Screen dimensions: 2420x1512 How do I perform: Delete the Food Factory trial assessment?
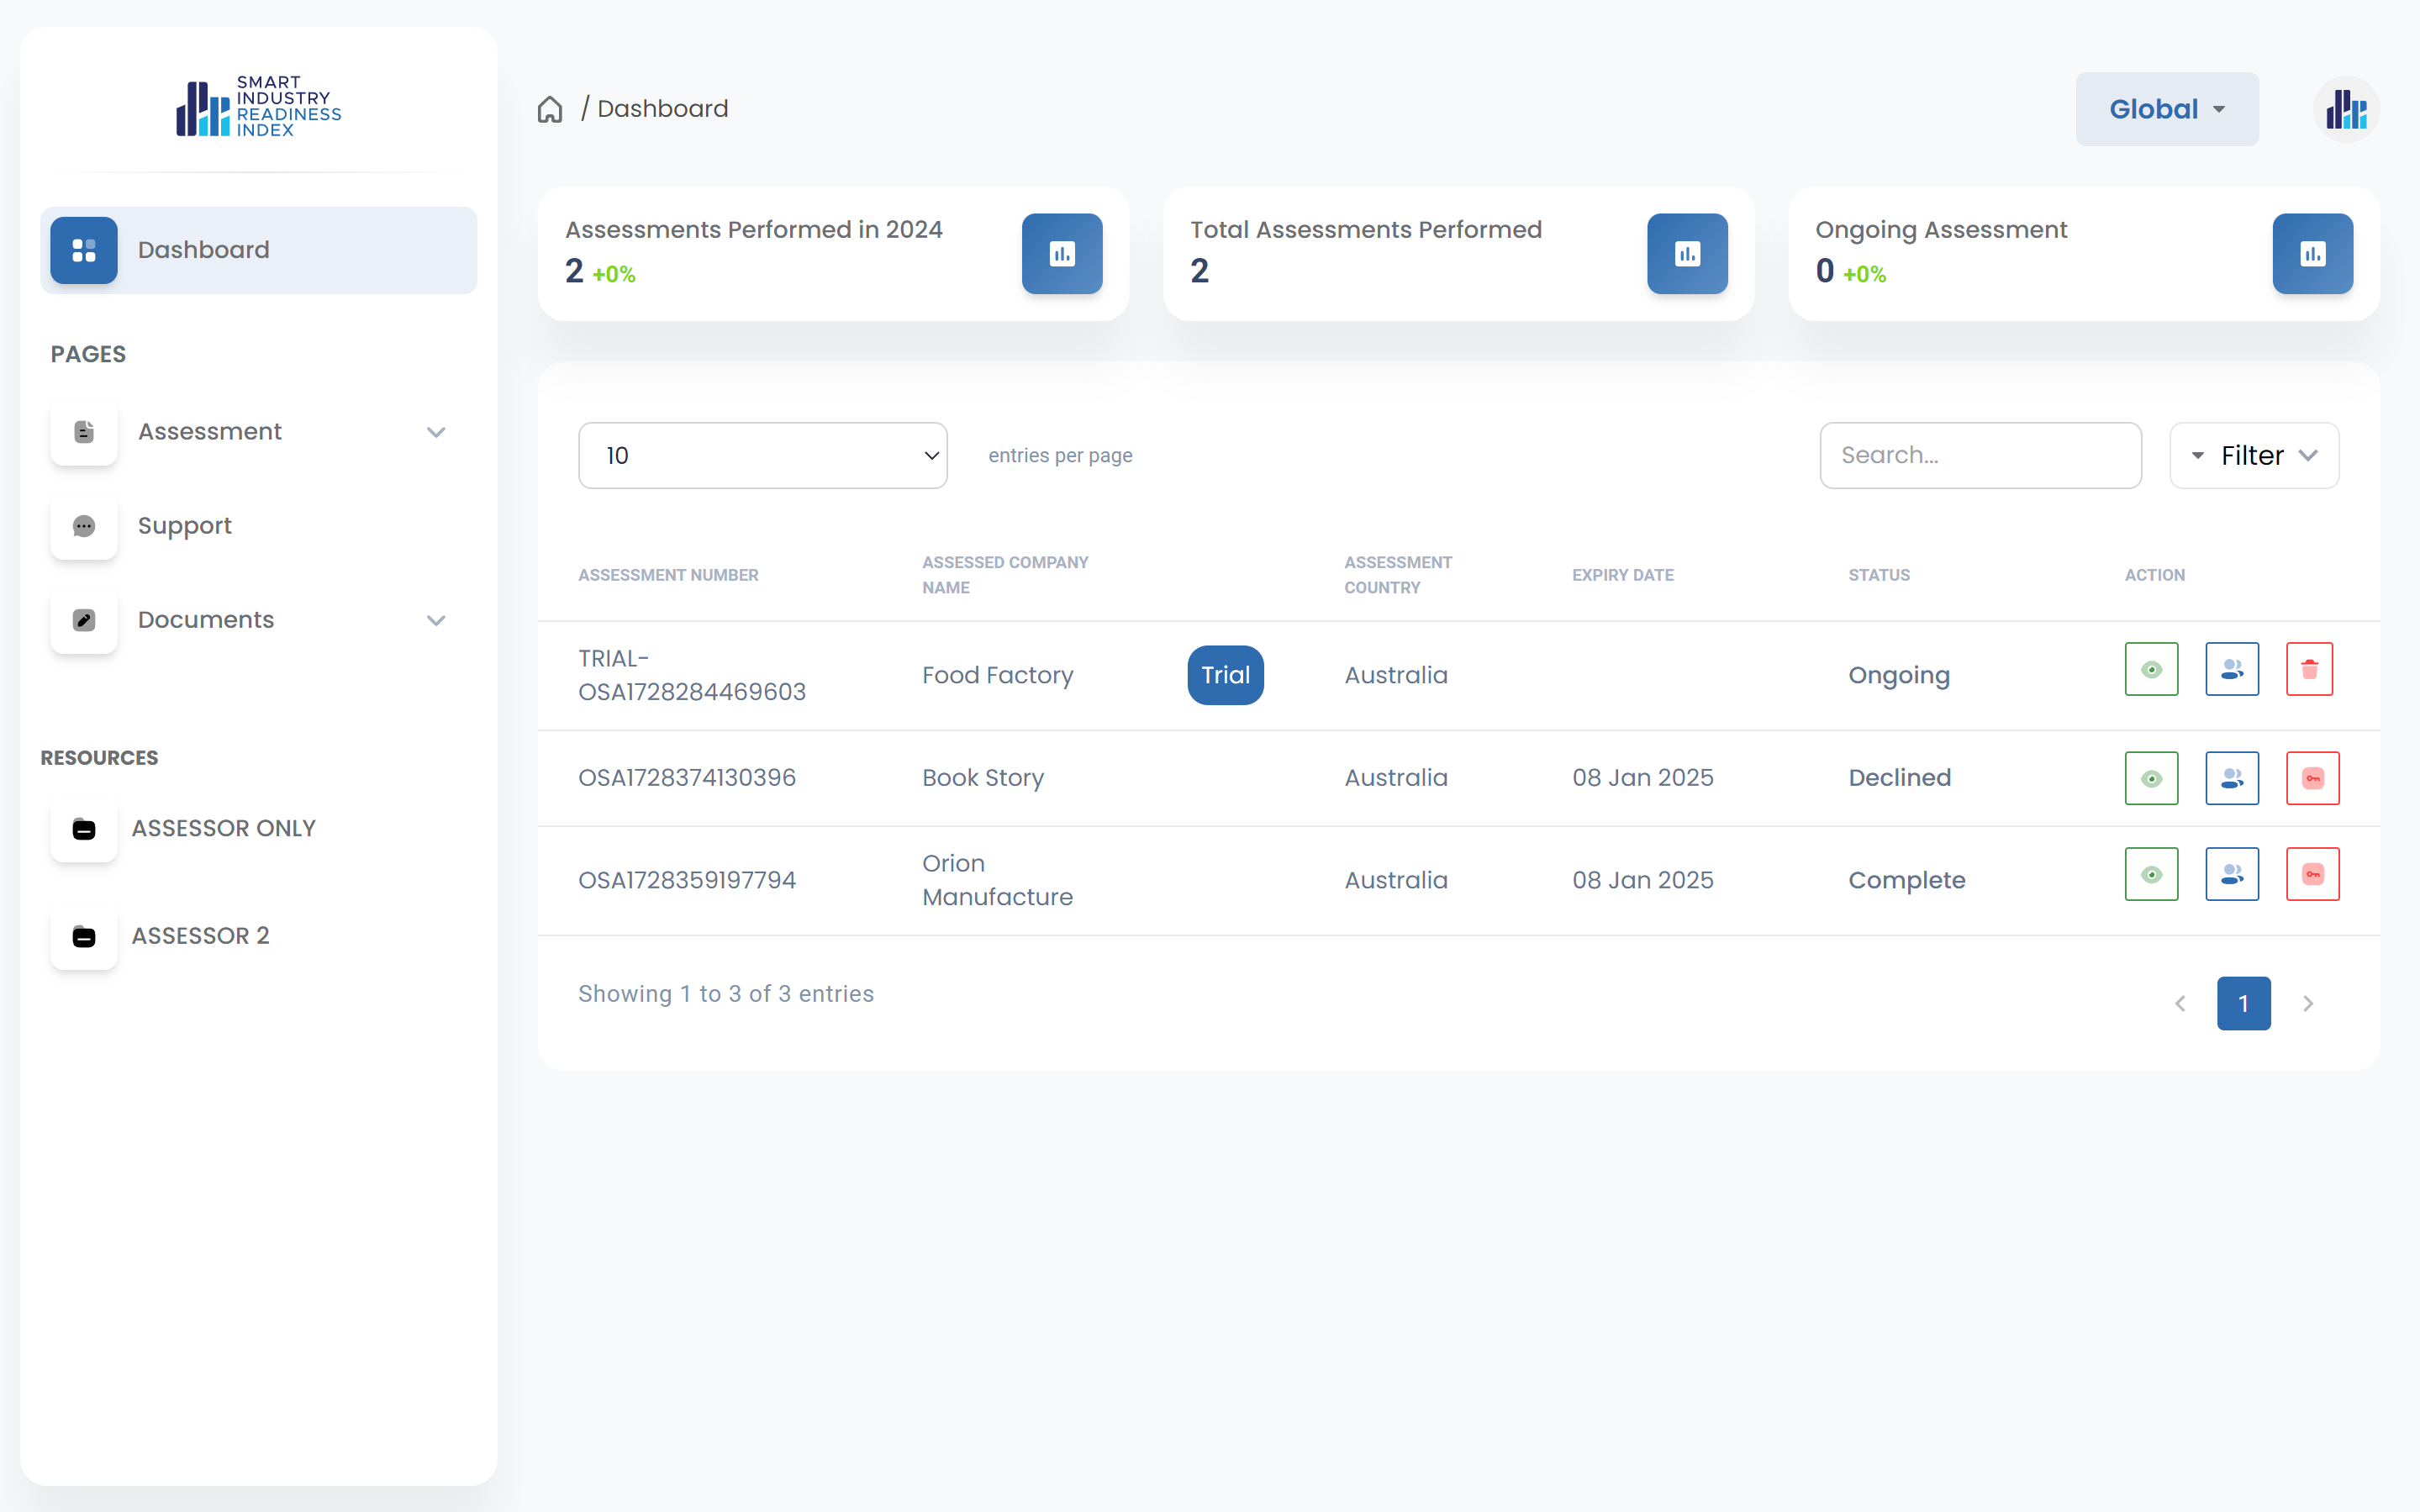coord(2308,669)
